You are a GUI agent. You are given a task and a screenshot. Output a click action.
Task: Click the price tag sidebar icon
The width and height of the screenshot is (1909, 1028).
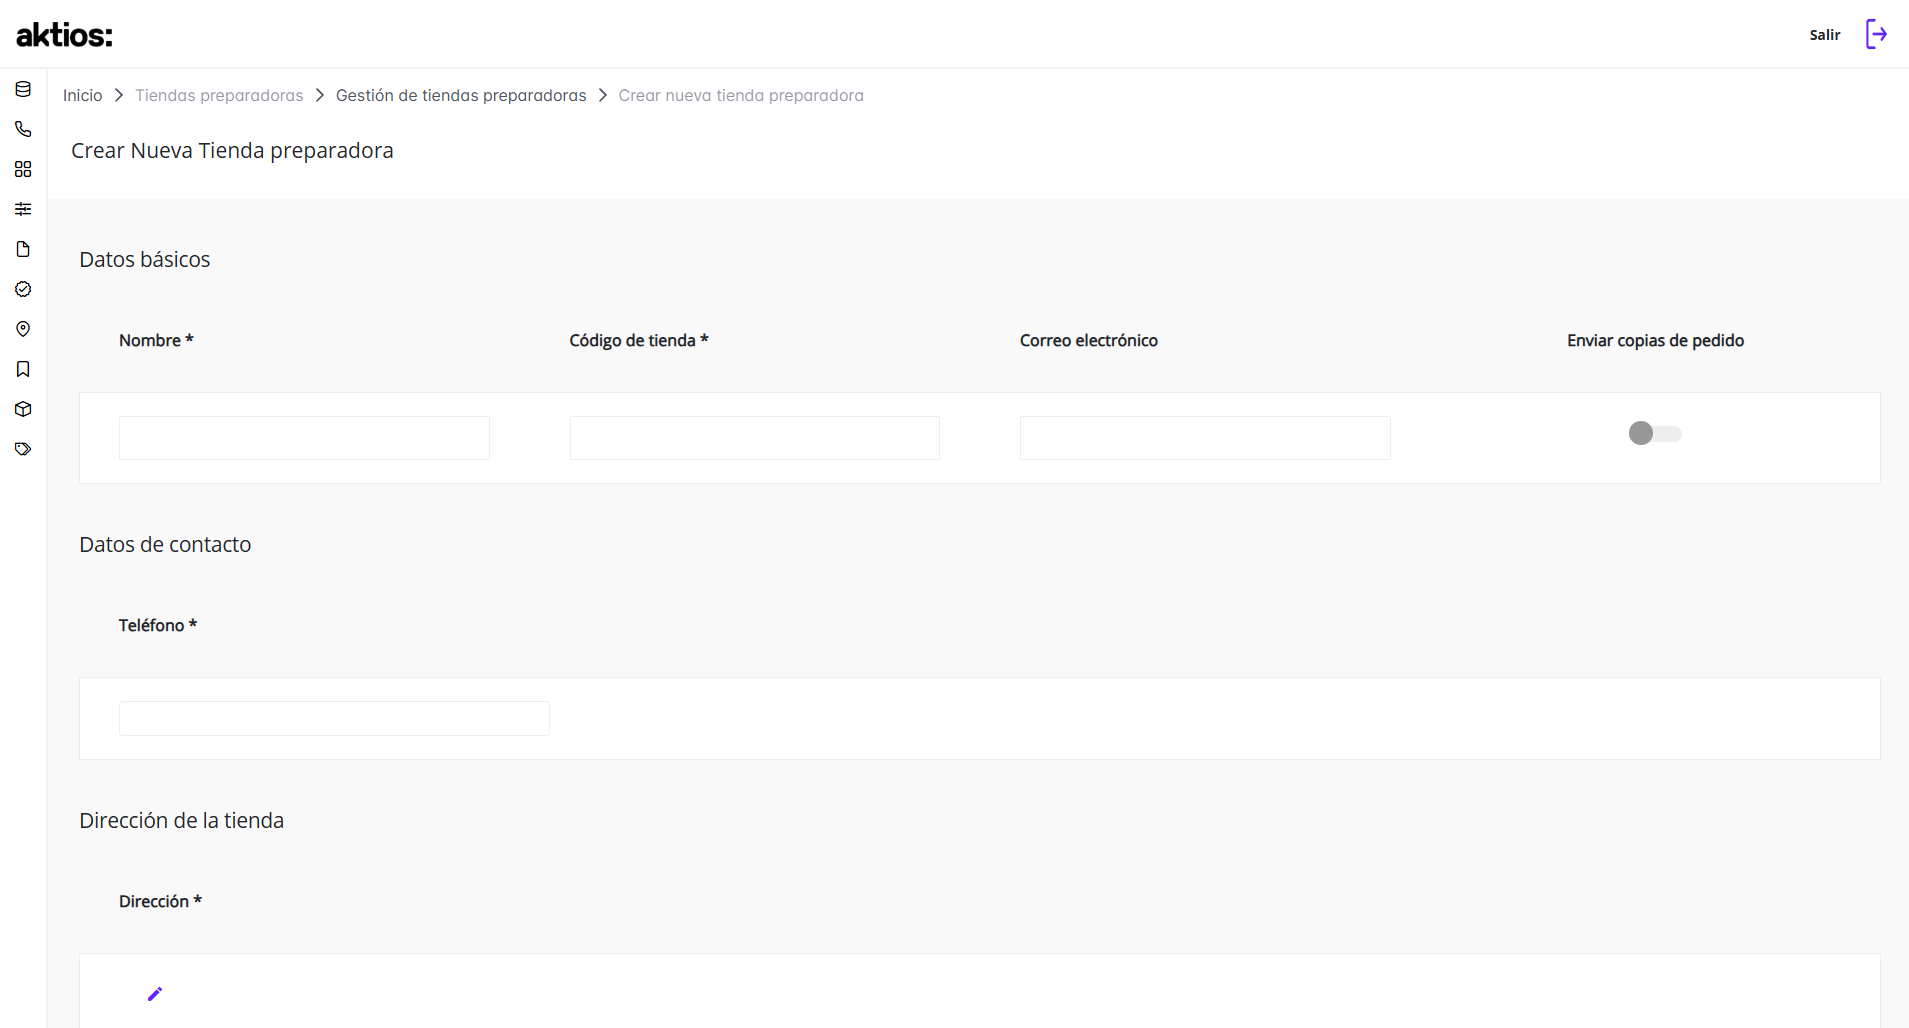click(23, 449)
